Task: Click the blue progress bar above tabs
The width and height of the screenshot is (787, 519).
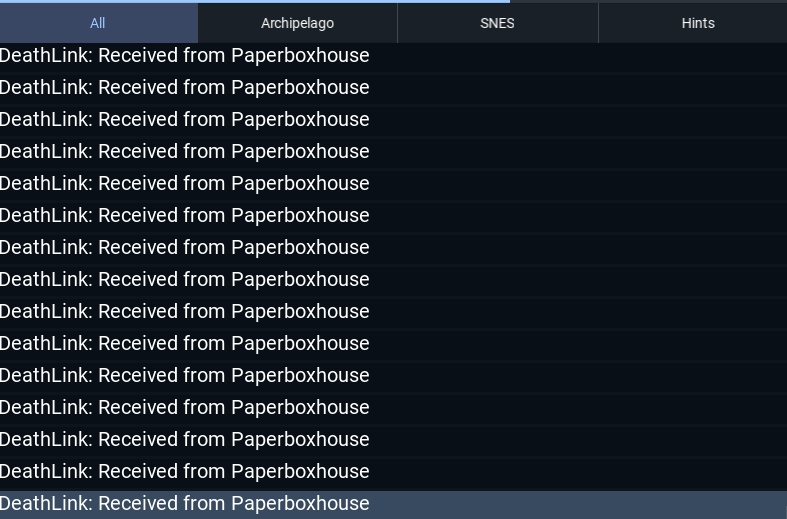Action: (x=255, y=2)
